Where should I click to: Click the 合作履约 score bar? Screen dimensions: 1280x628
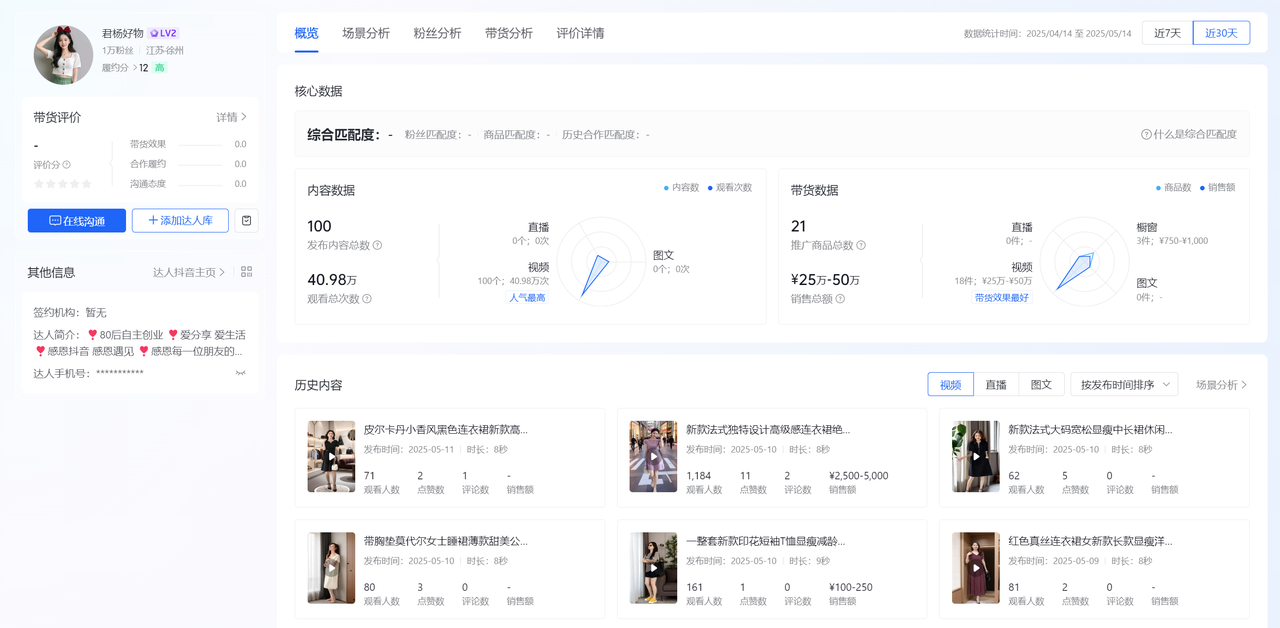coord(199,164)
